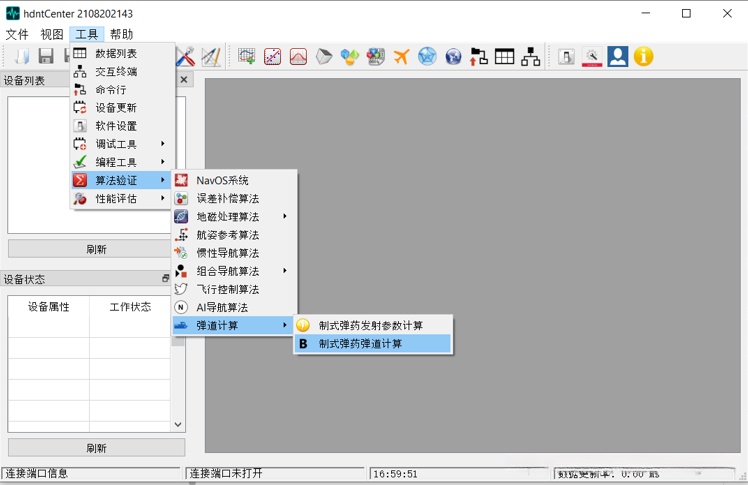
Task: Expand the 弹道计算 submenu entry
Action: (234, 325)
